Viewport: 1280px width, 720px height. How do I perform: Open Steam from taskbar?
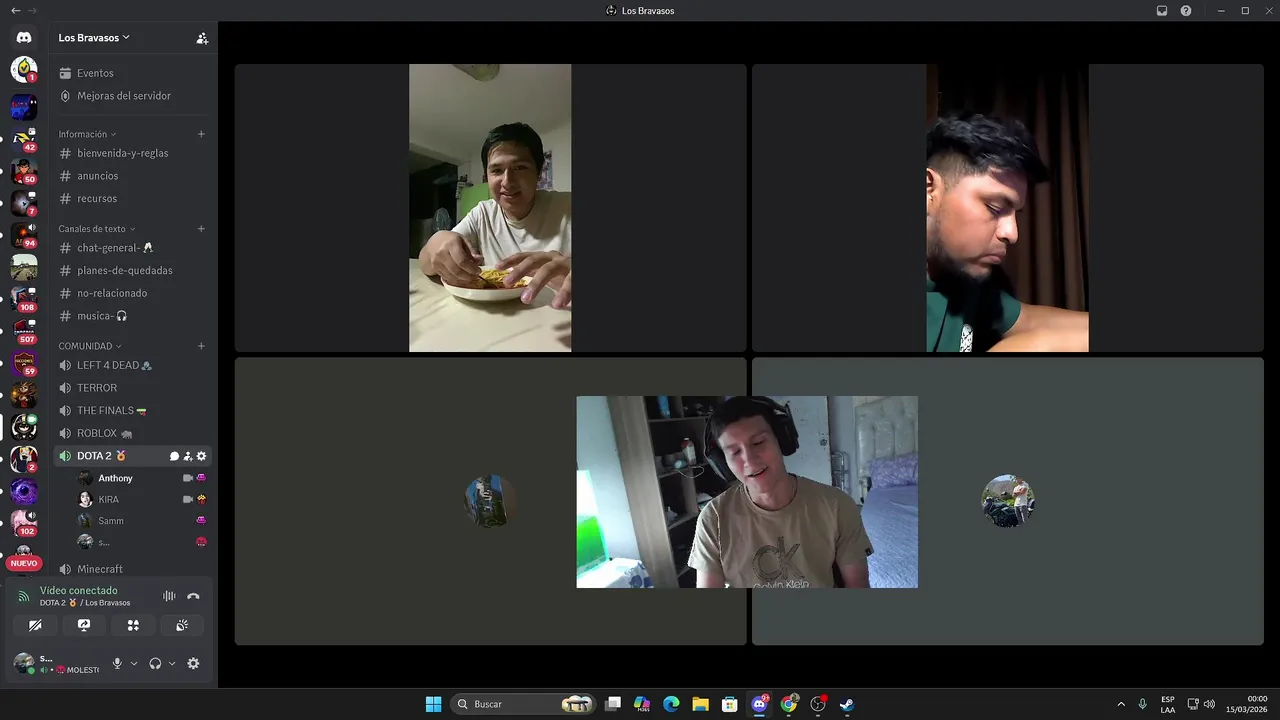[847, 704]
